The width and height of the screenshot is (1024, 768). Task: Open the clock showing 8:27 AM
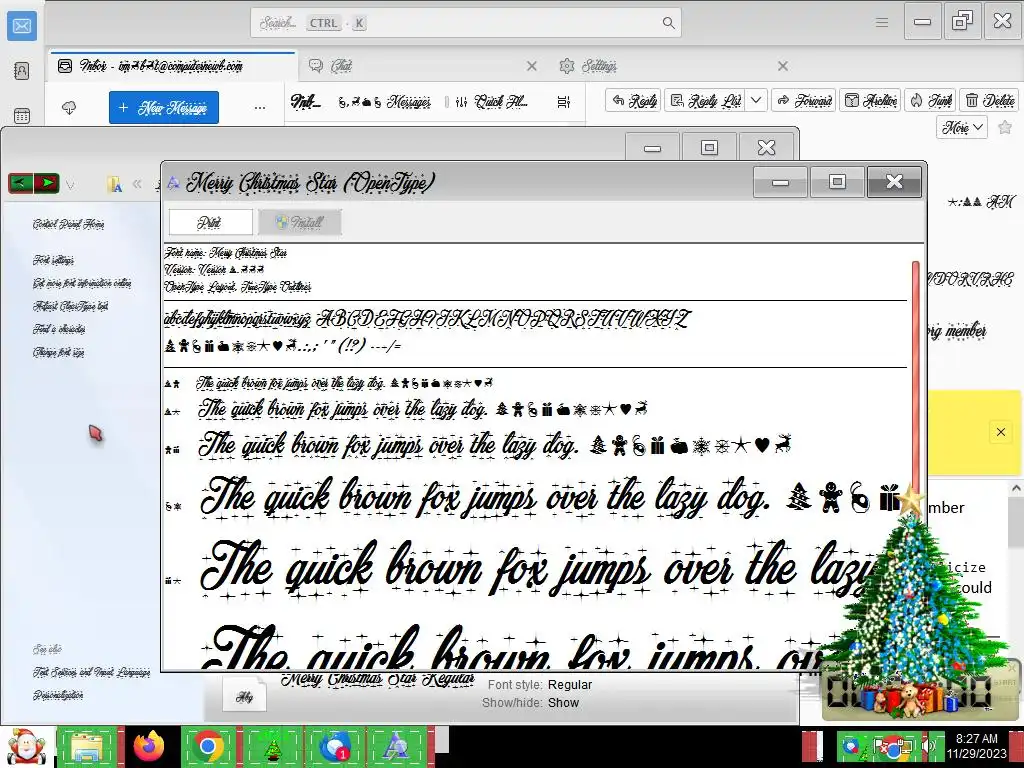[x=976, y=746]
